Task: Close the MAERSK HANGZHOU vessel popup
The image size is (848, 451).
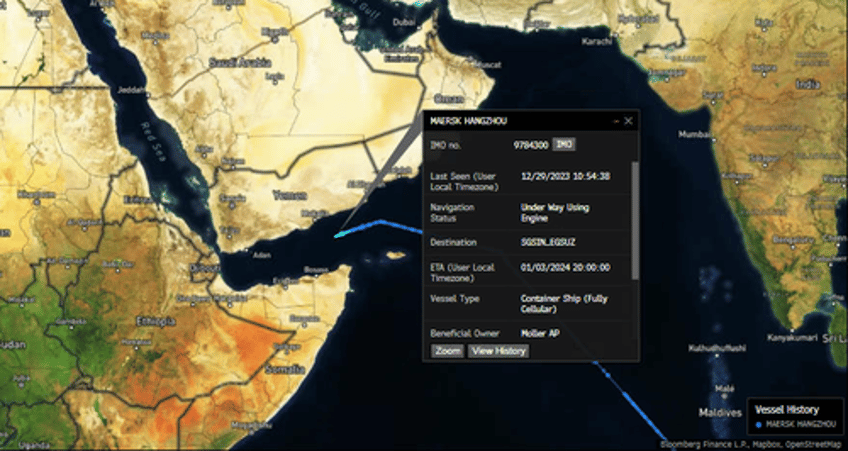Action: (x=628, y=121)
